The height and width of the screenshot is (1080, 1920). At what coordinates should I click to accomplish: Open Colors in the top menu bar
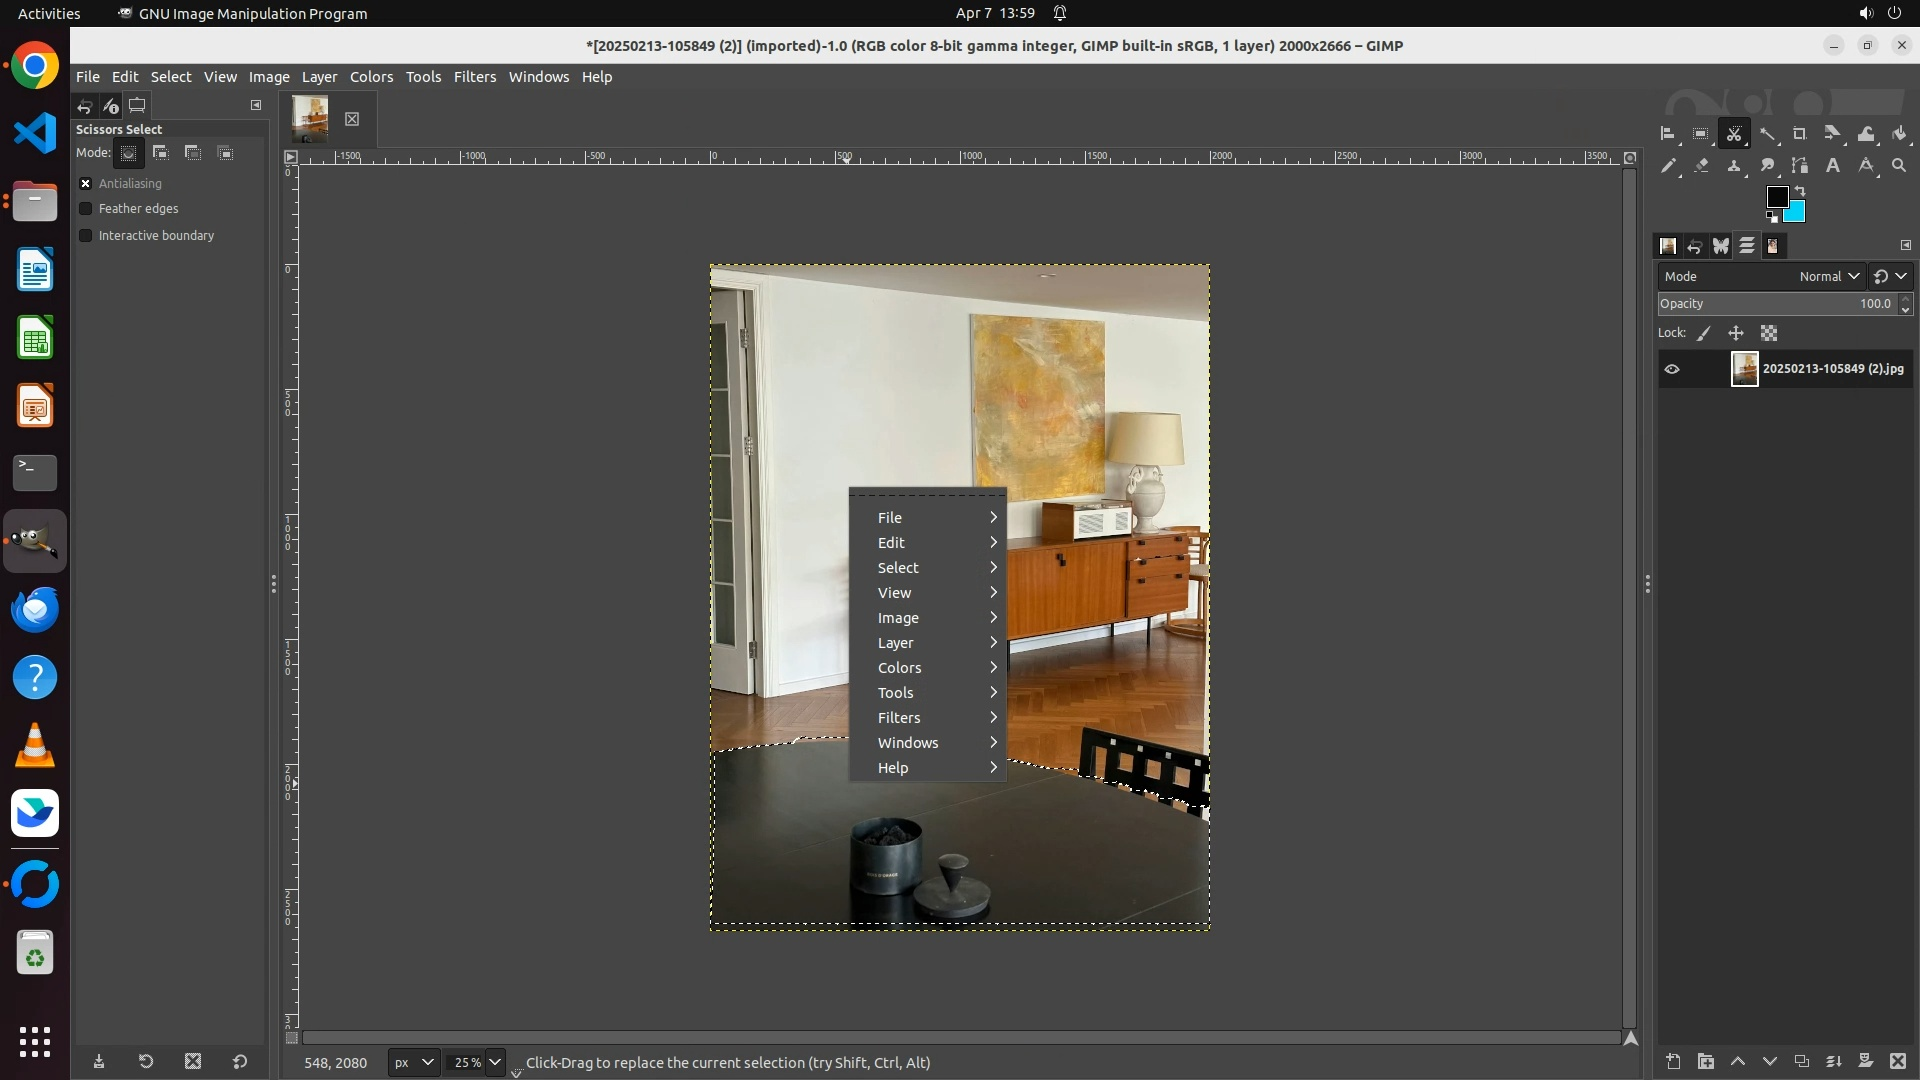click(x=371, y=77)
